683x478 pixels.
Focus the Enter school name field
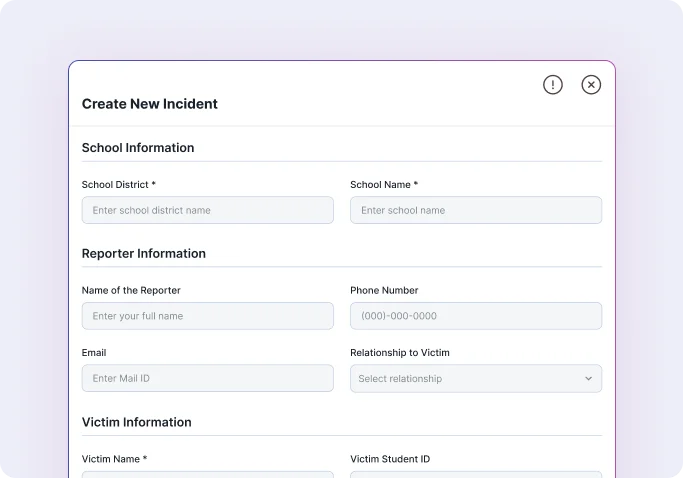(x=476, y=210)
